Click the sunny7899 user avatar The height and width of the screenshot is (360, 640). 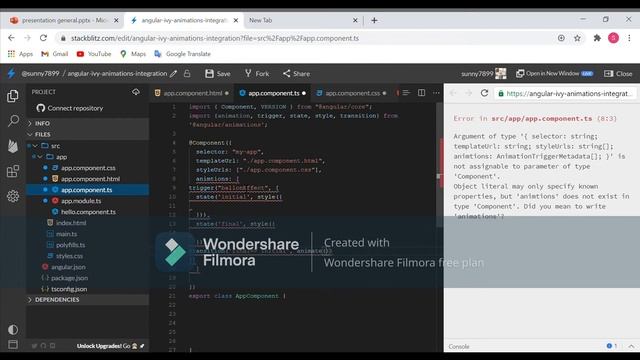501,73
